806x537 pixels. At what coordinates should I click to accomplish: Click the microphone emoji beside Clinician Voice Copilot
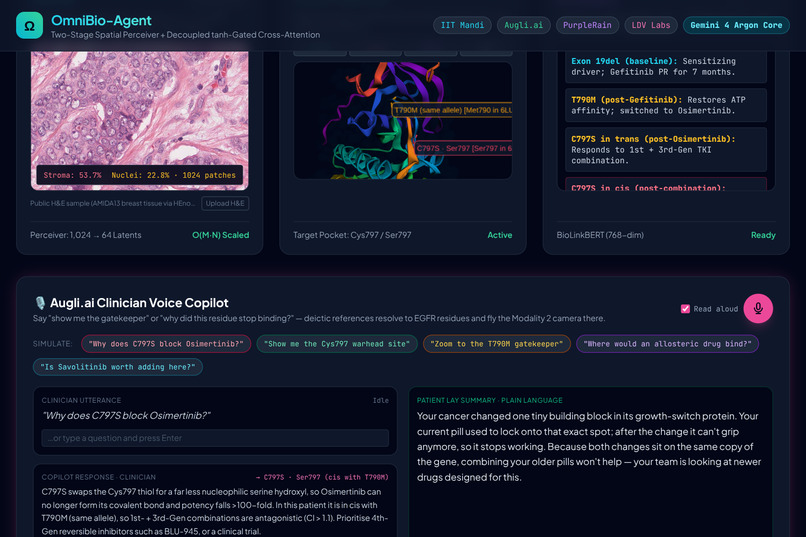pyautogui.click(x=40, y=303)
